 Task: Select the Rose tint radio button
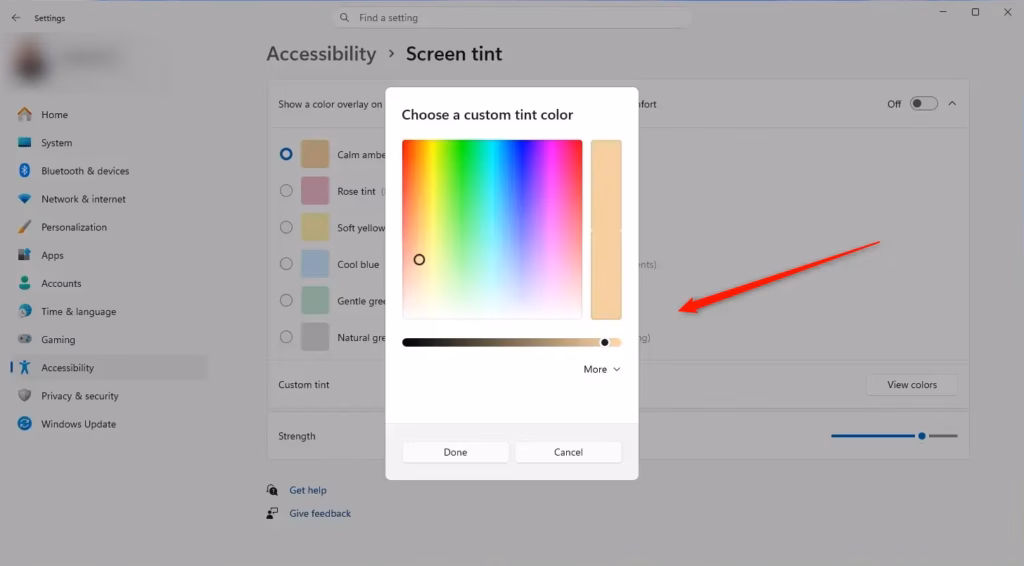tap(286, 191)
